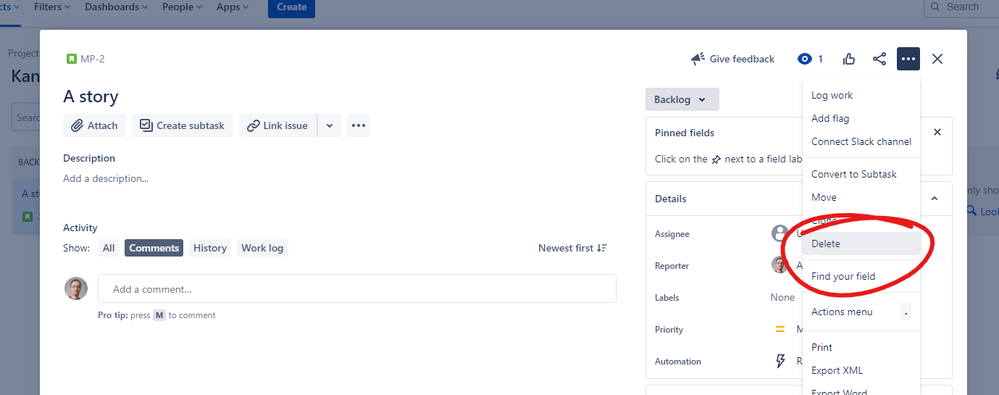Click the Link issue button

(x=278, y=126)
